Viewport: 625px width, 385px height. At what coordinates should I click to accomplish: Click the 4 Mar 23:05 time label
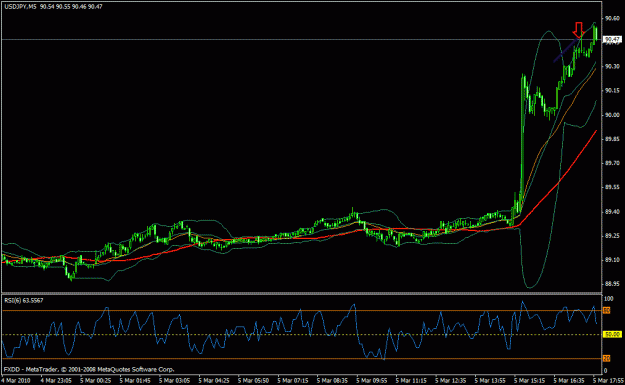tap(56, 381)
